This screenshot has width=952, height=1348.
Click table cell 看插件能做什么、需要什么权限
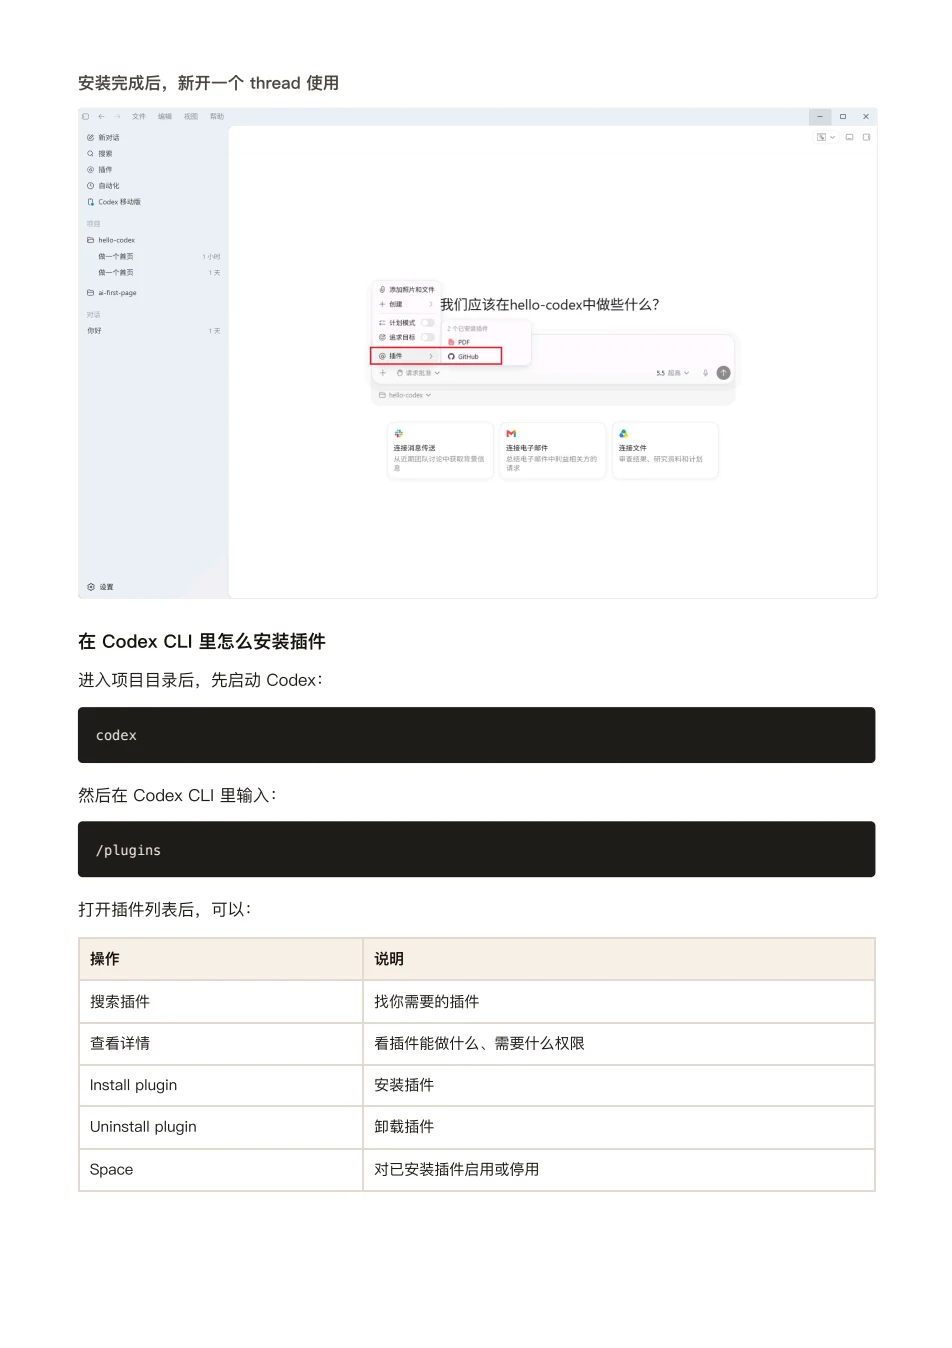[618, 1043]
